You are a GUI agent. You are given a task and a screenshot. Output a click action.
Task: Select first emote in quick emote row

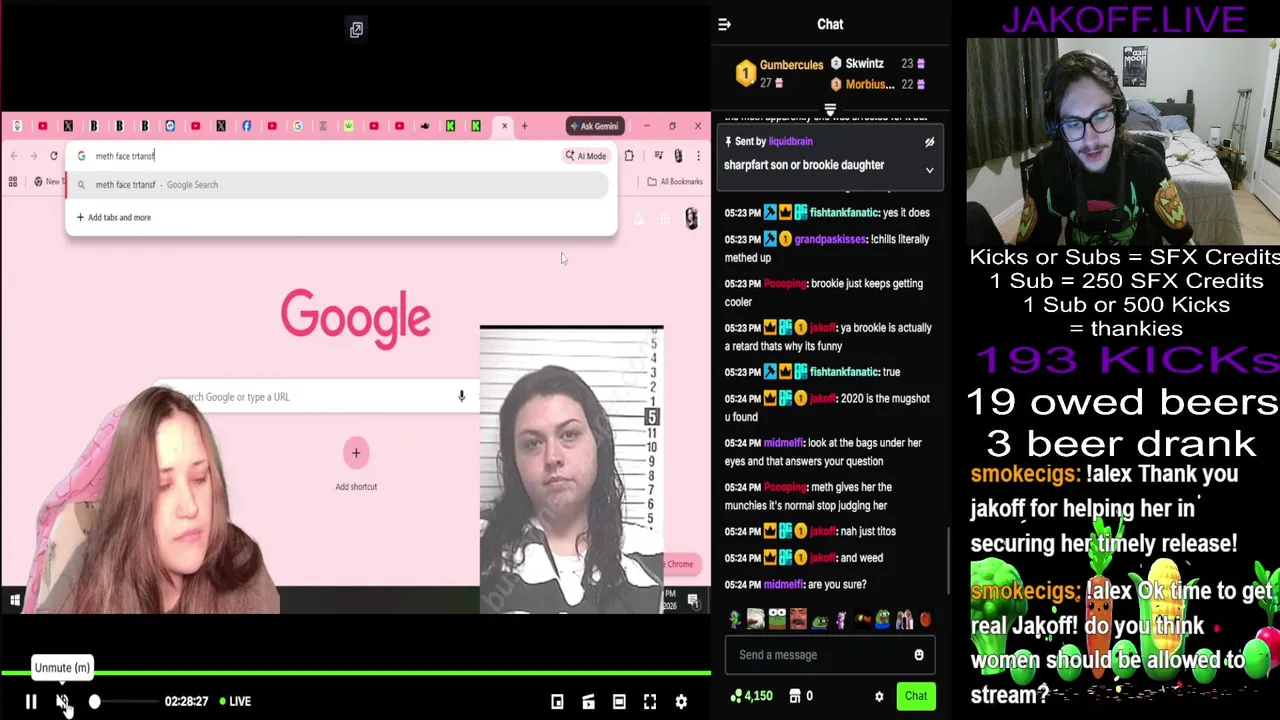[735, 621]
